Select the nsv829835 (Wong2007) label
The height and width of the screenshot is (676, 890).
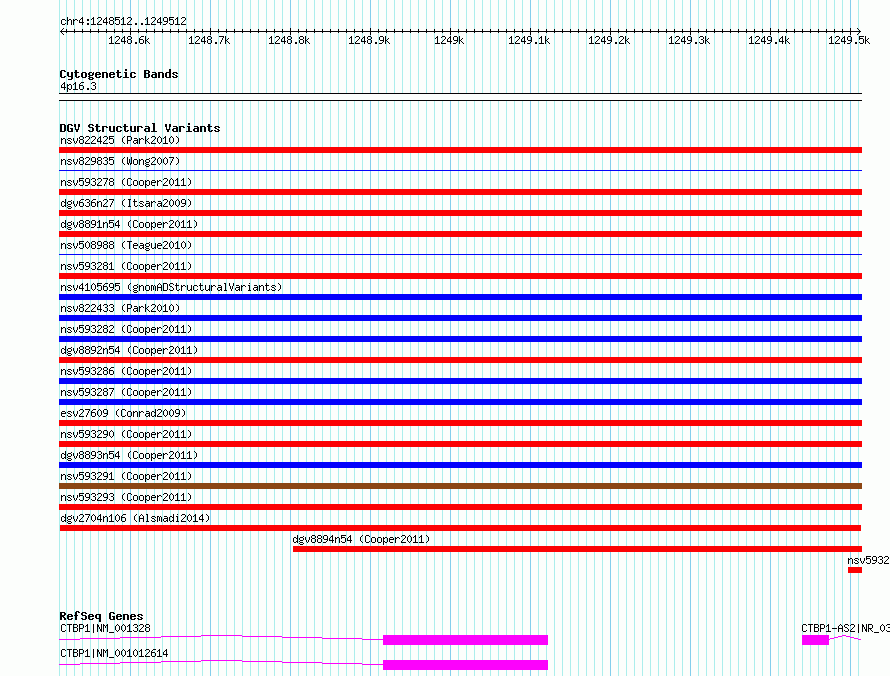[120, 161]
